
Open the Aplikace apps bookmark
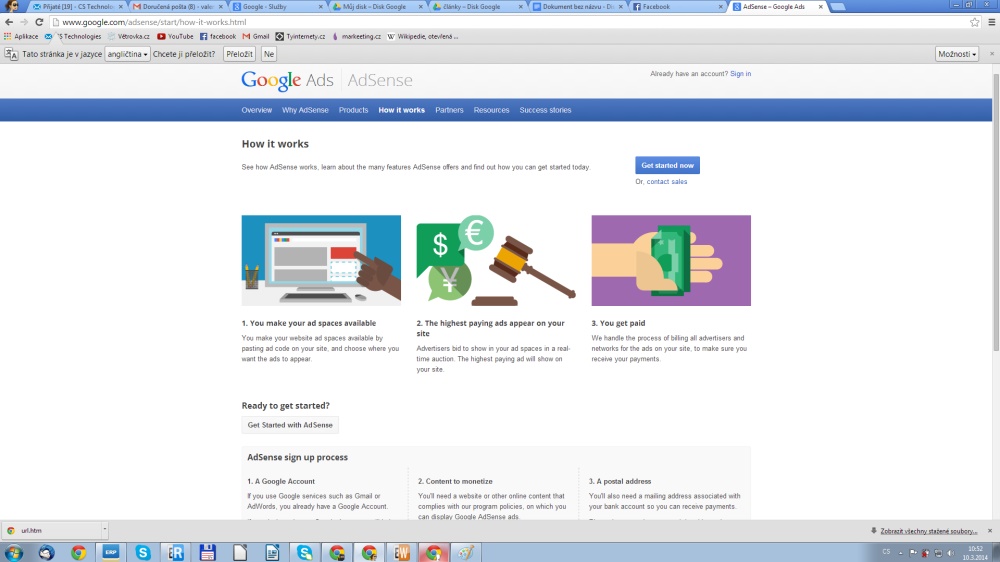(x=21, y=36)
